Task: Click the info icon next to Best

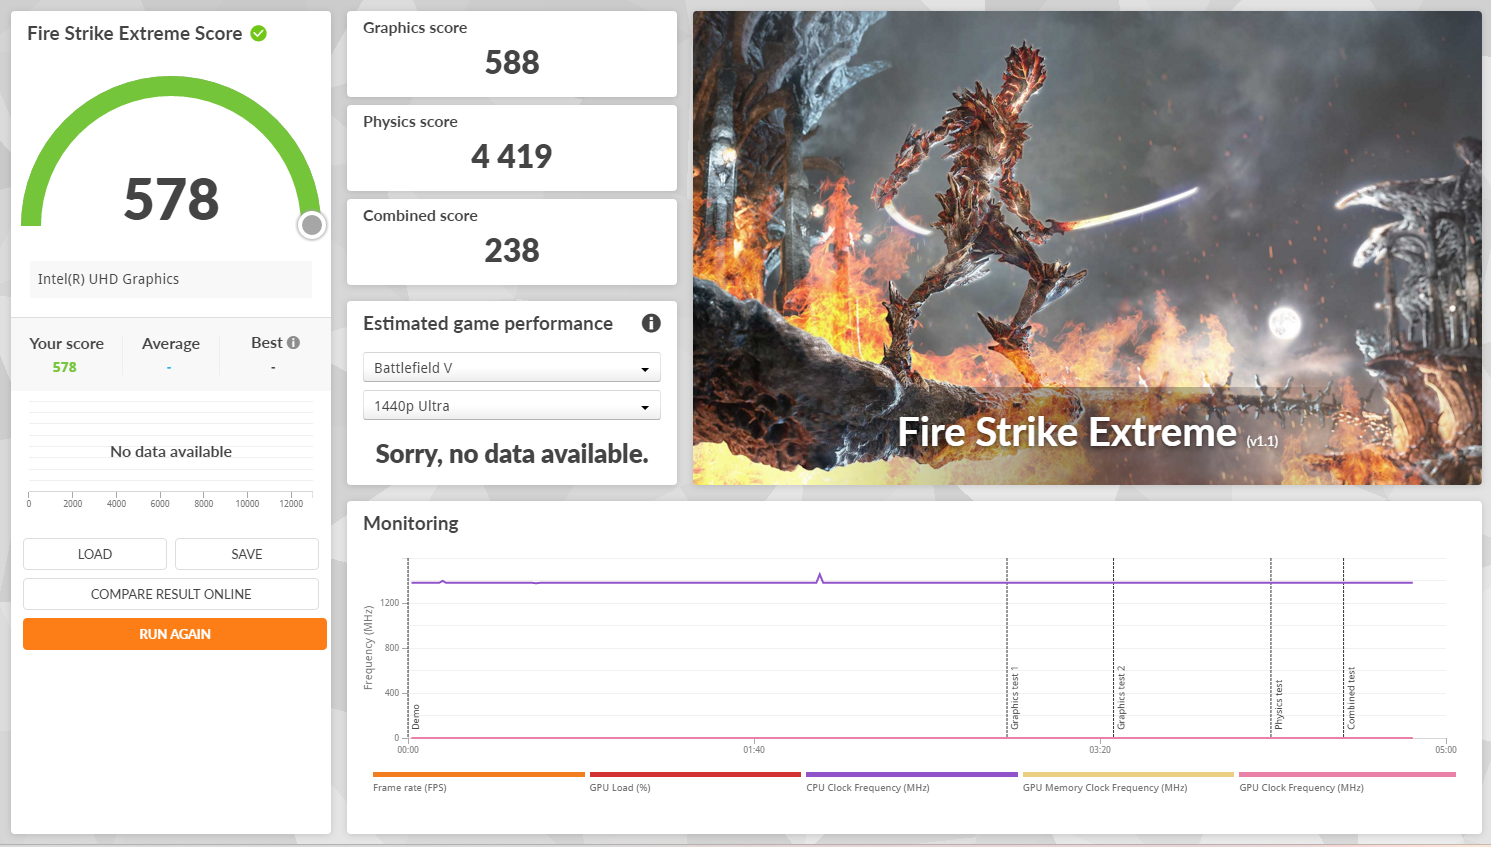Action: point(293,342)
